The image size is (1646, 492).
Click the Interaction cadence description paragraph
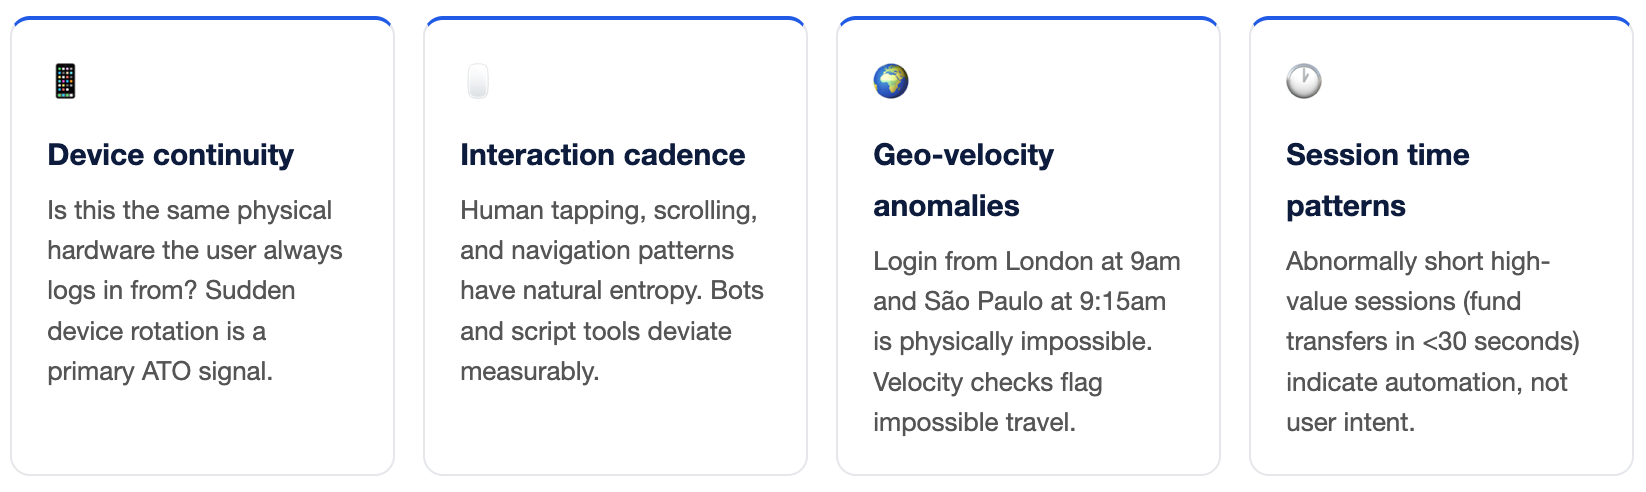(x=611, y=290)
